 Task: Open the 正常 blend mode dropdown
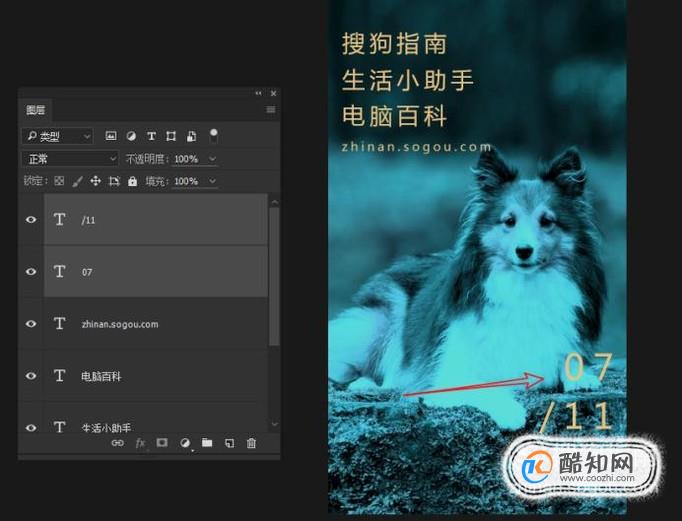(x=70, y=159)
